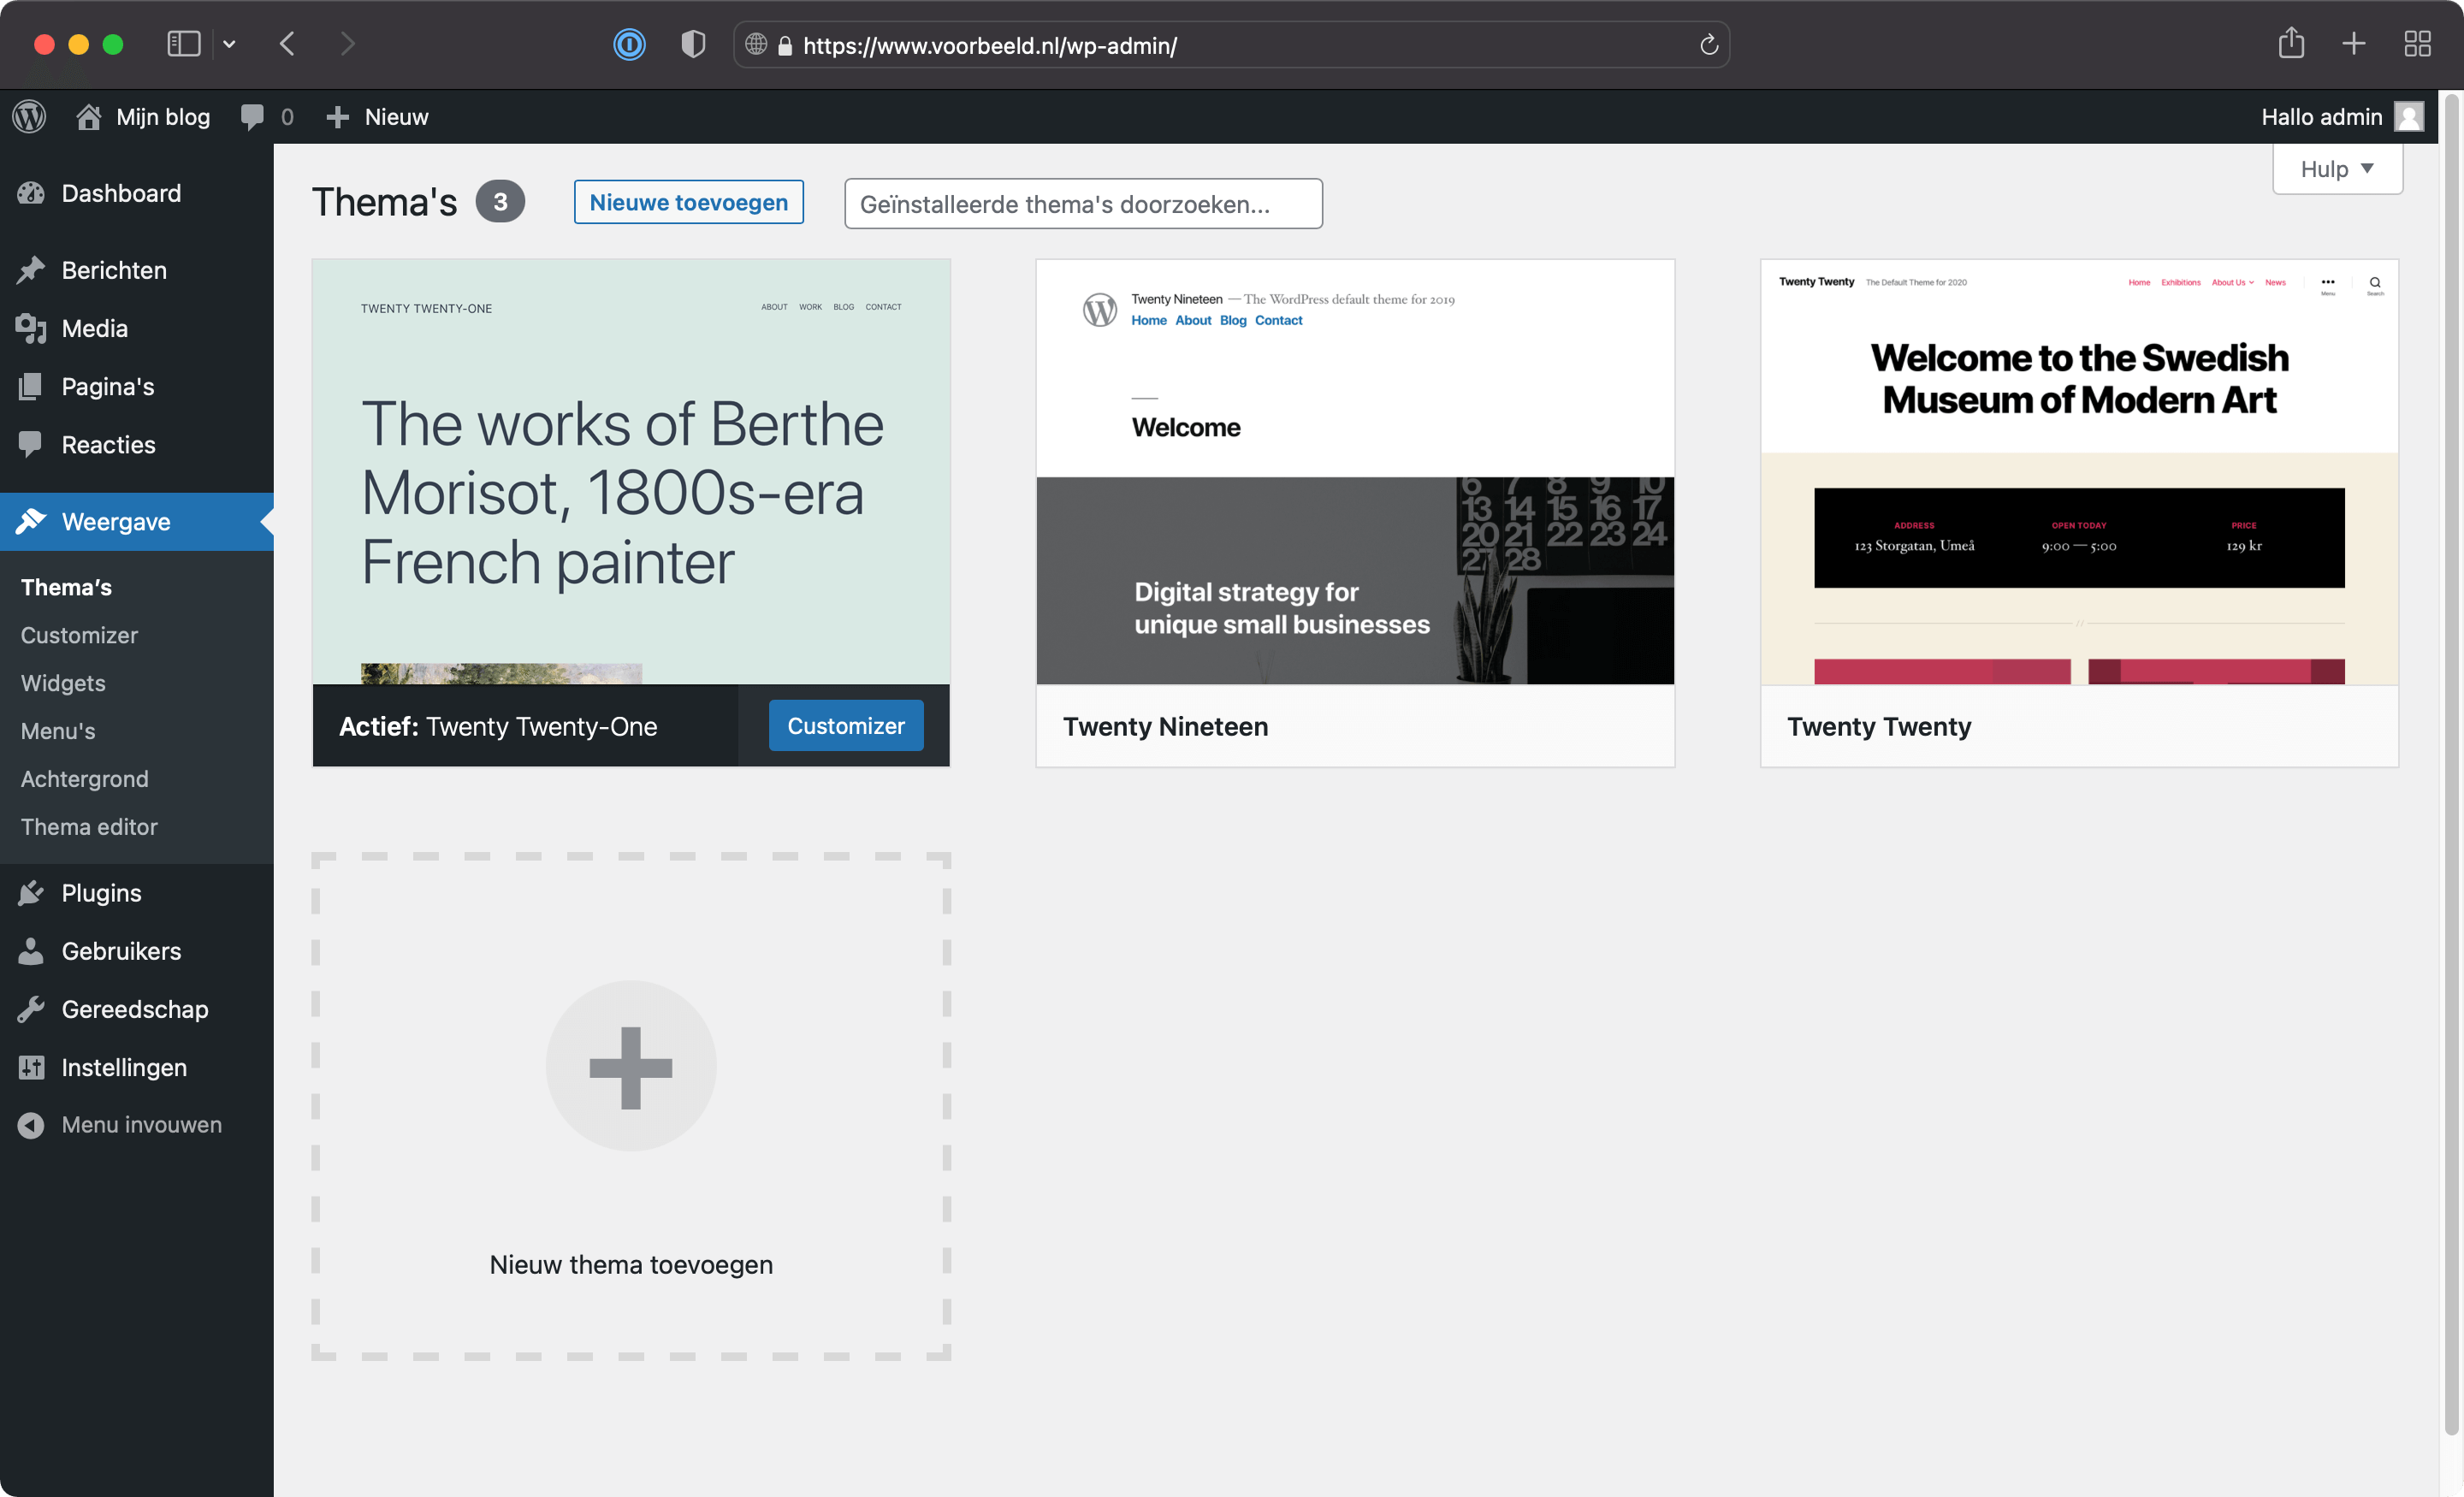Click the Thema's page heading

384,202
